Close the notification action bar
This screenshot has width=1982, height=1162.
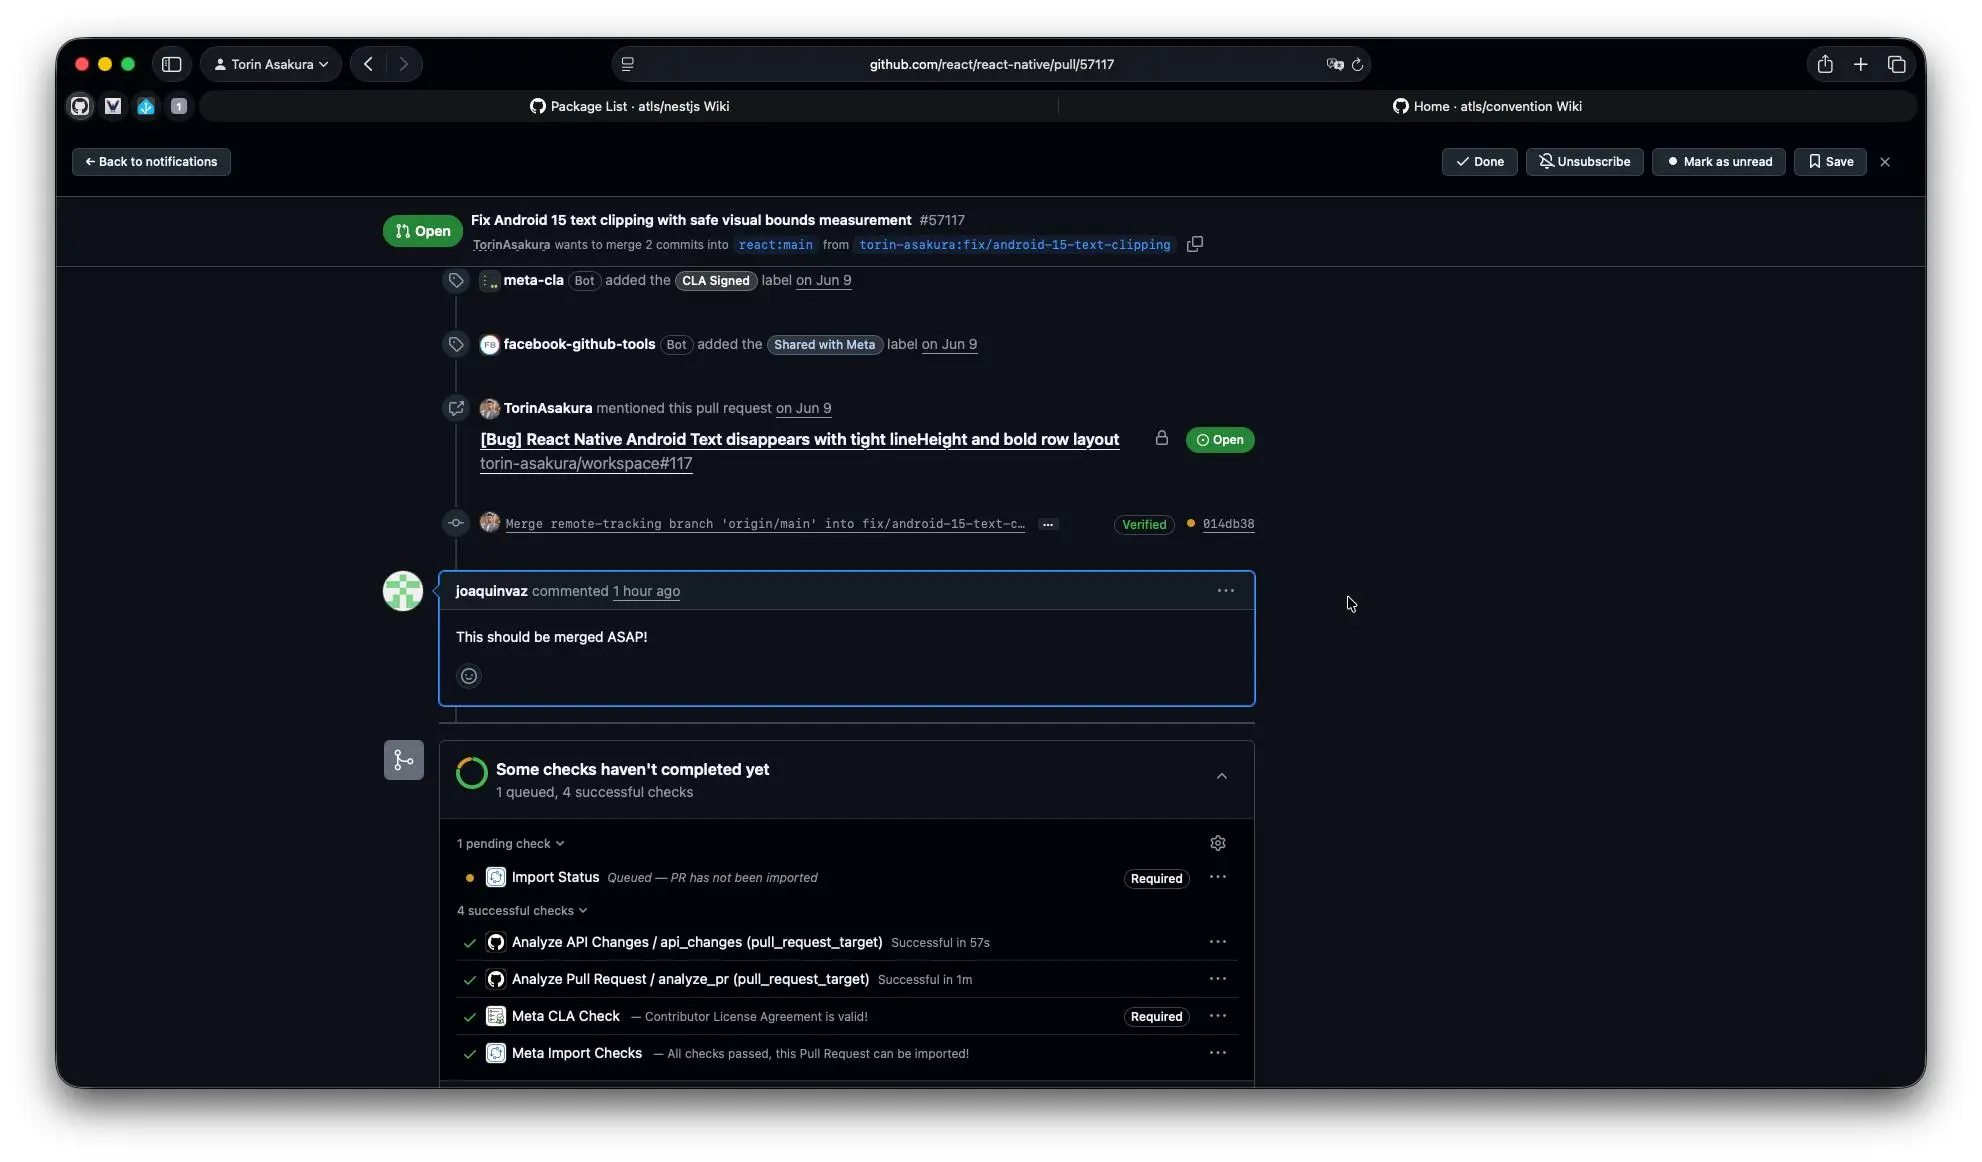pos(1885,162)
